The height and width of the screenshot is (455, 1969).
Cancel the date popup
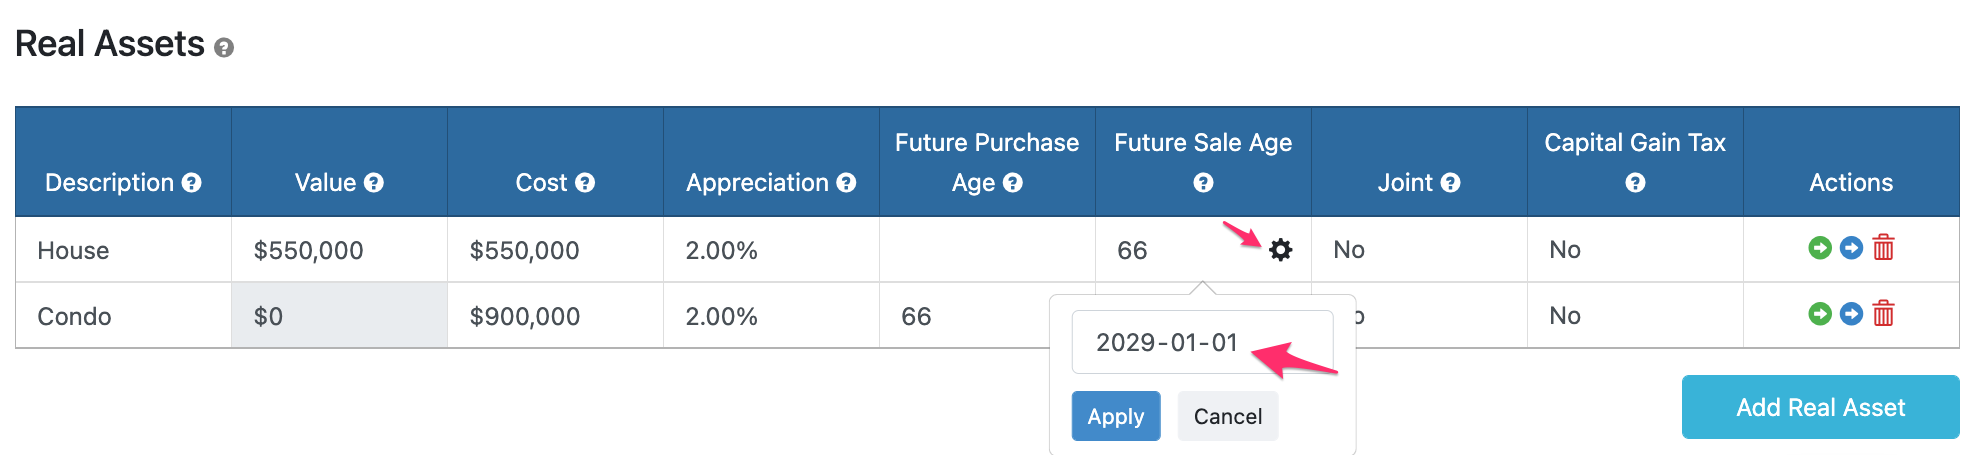(x=1227, y=416)
